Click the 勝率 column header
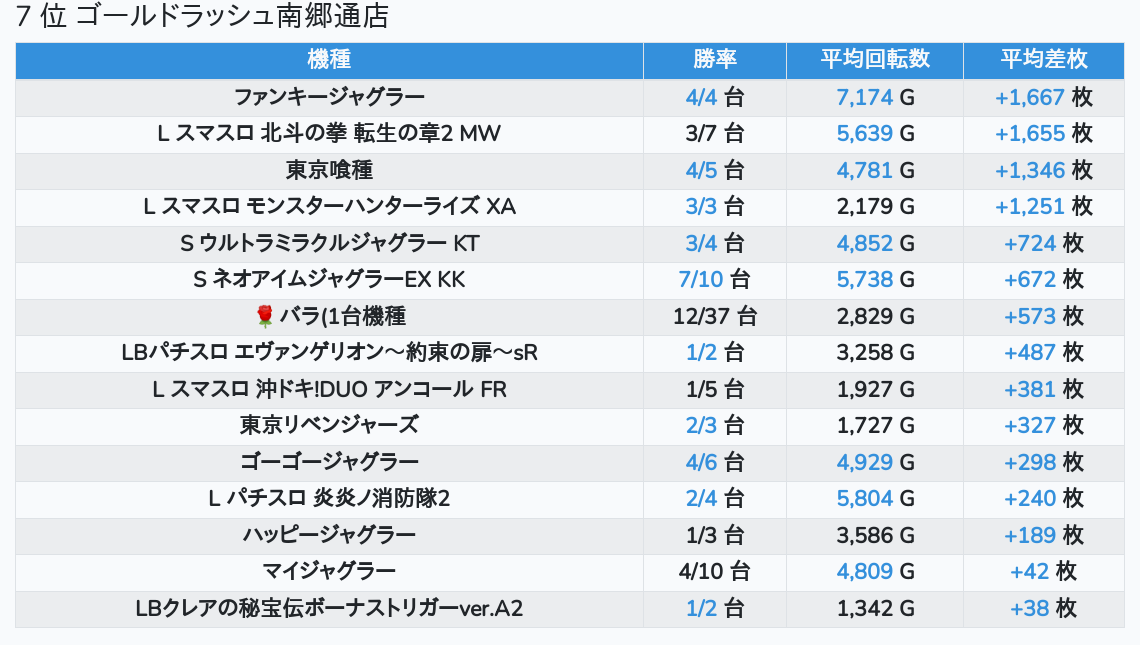This screenshot has height=645, width=1140. 715,60
